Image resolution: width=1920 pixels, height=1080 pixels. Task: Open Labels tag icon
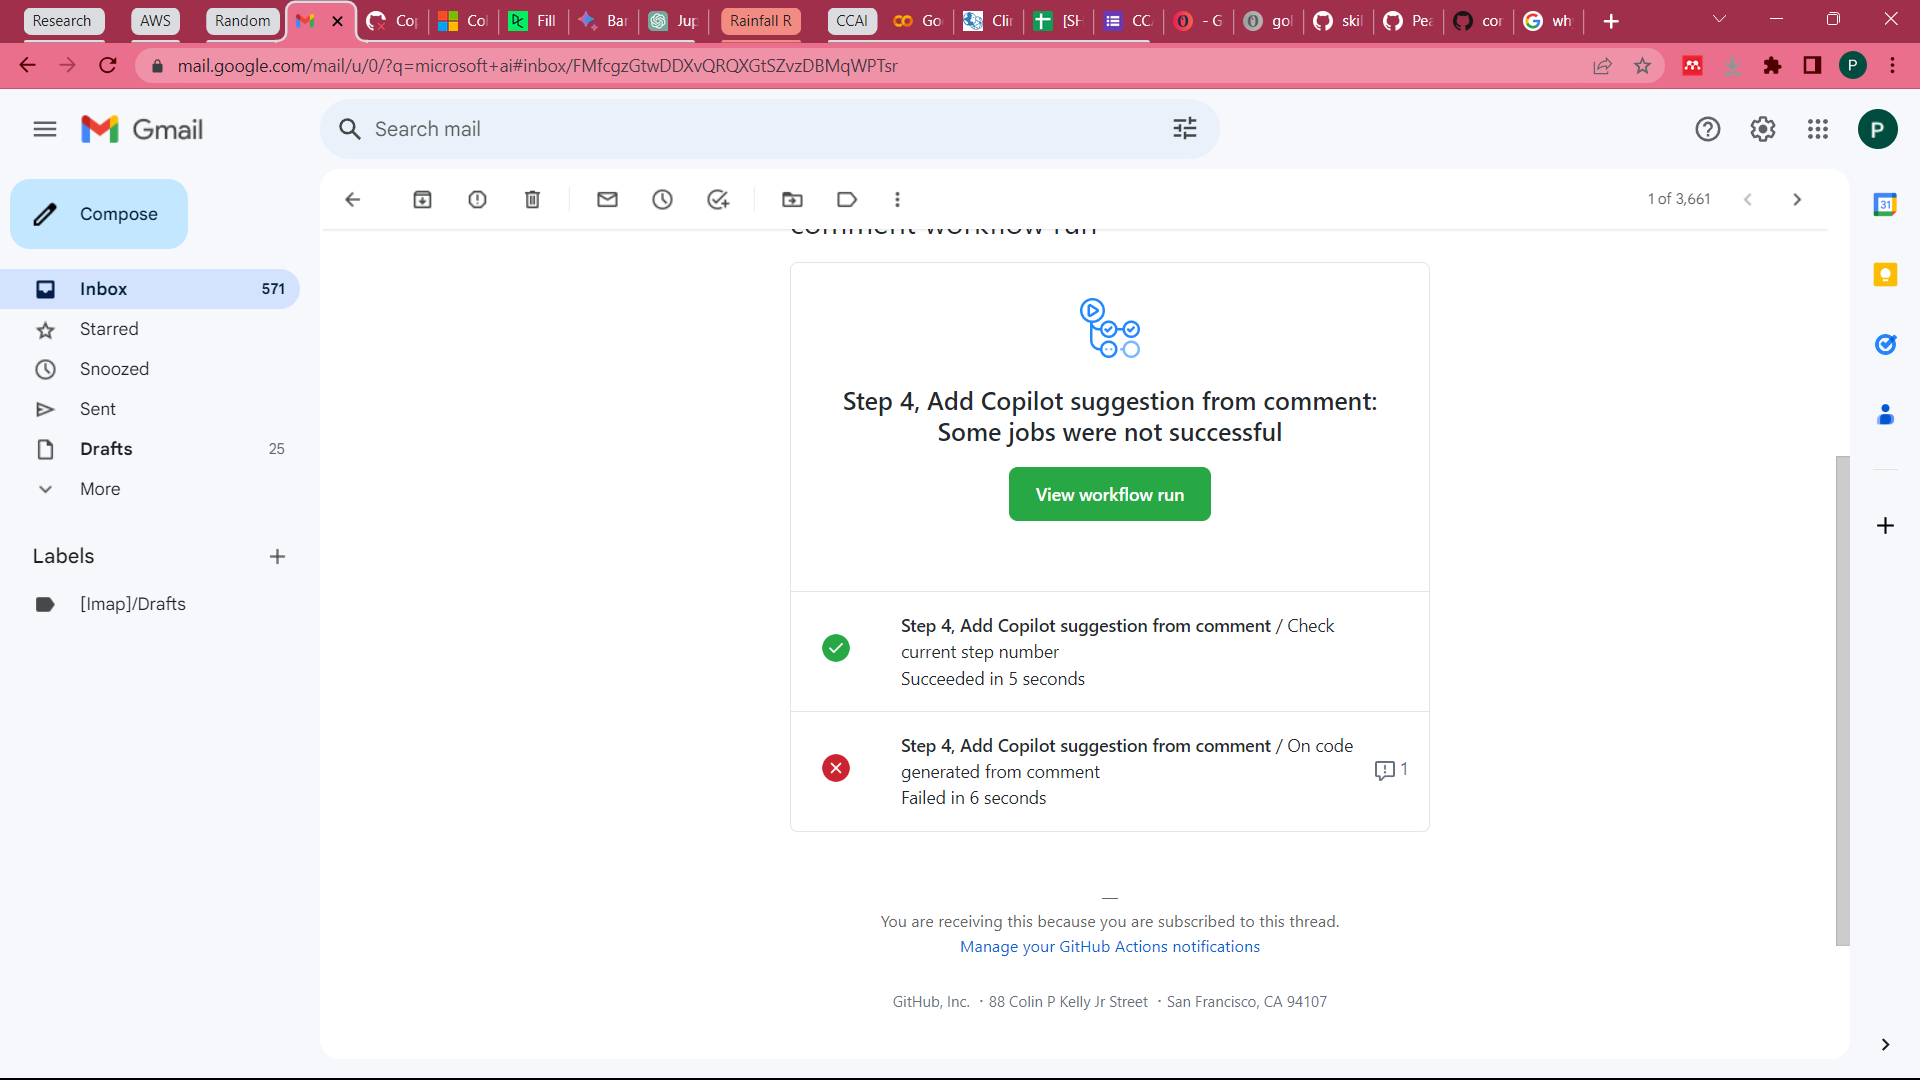point(847,200)
